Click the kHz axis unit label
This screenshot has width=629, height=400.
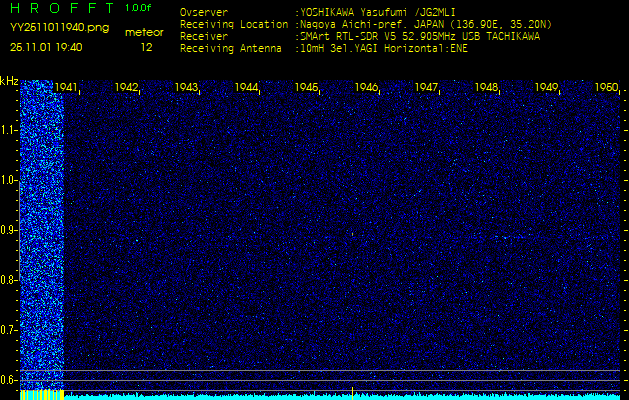click(x=9, y=81)
